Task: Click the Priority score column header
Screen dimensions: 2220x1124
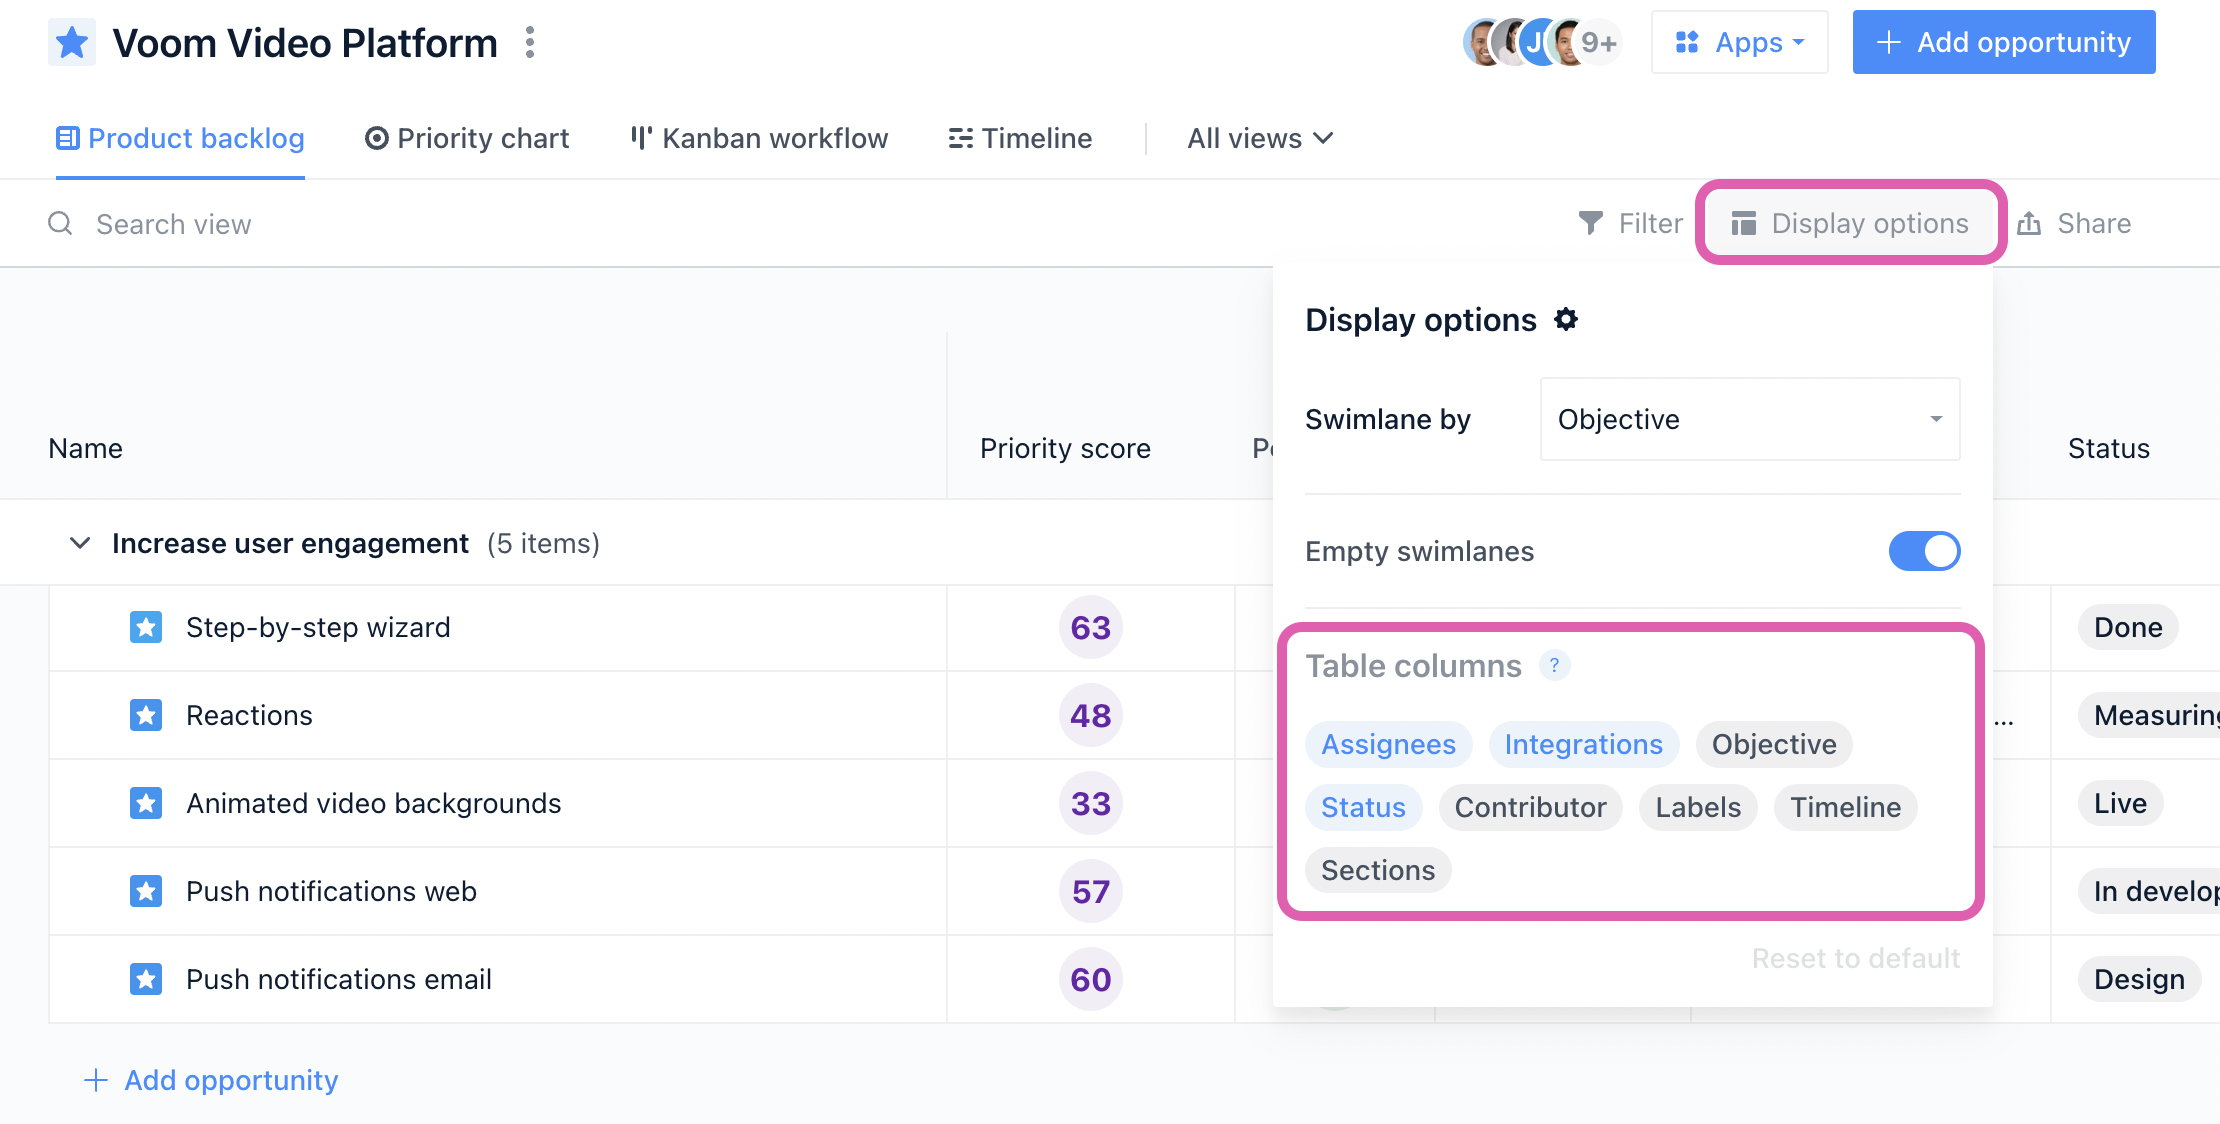Action: (1065, 448)
